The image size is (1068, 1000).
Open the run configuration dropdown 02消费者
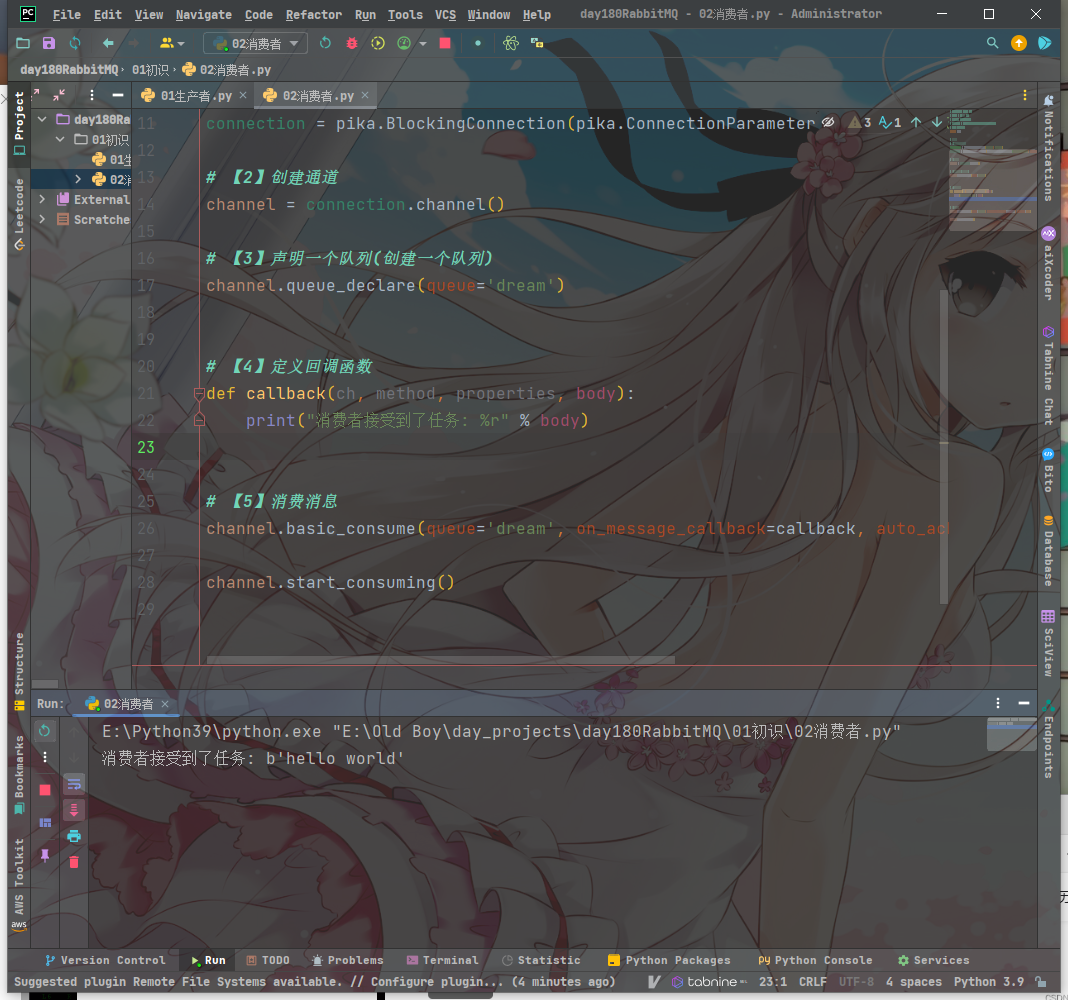pyautogui.click(x=255, y=44)
